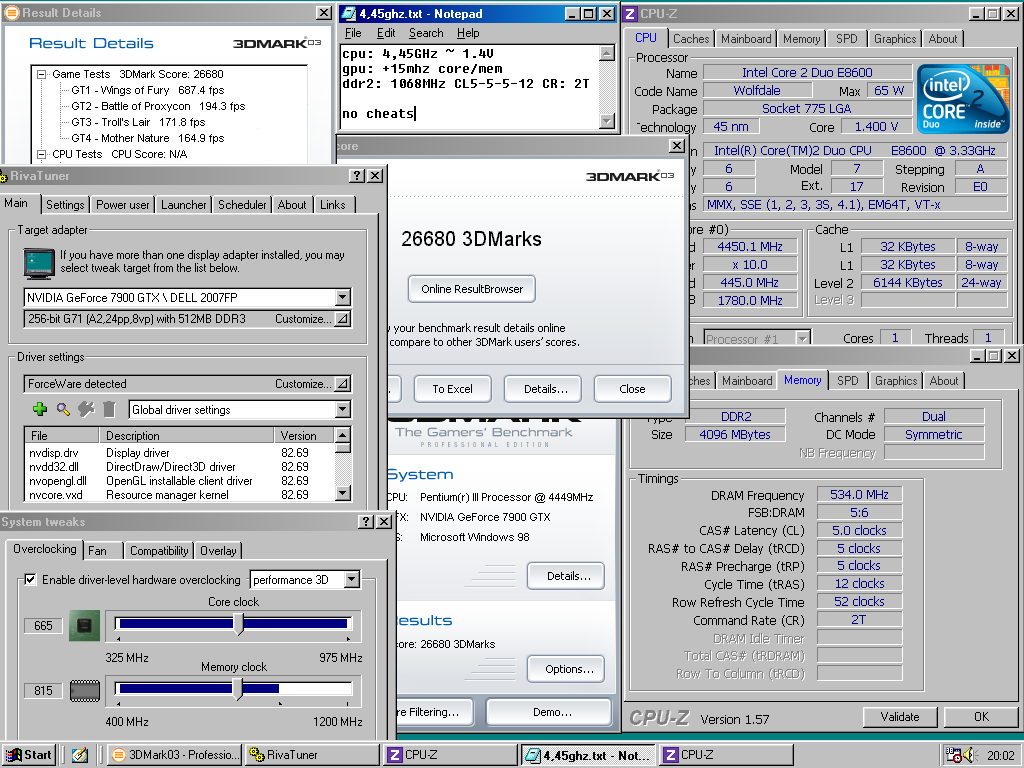This screenshot has width=1024, height=768.
Task: Open the Notepad Help menu
Action: click(x=468, y=33)
